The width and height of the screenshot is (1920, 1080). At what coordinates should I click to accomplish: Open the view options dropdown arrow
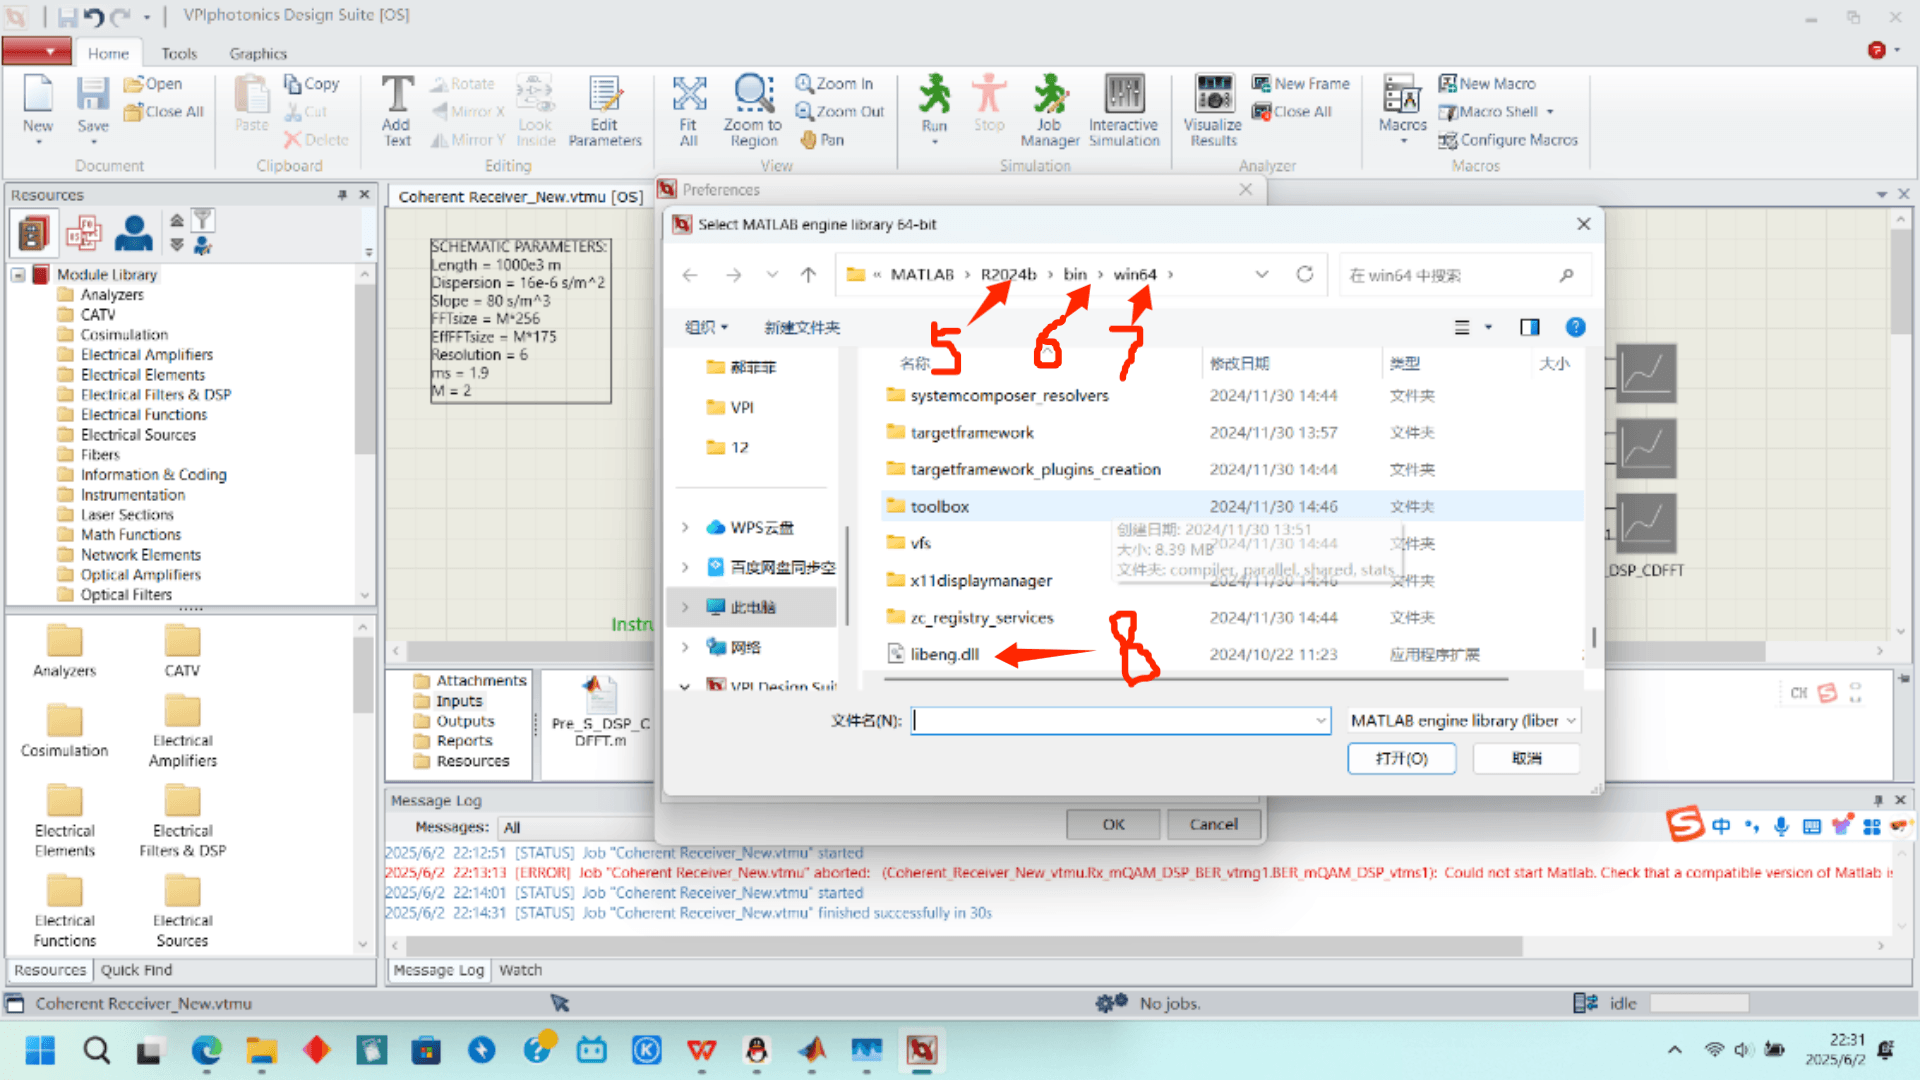click(x=1488, y=327)
